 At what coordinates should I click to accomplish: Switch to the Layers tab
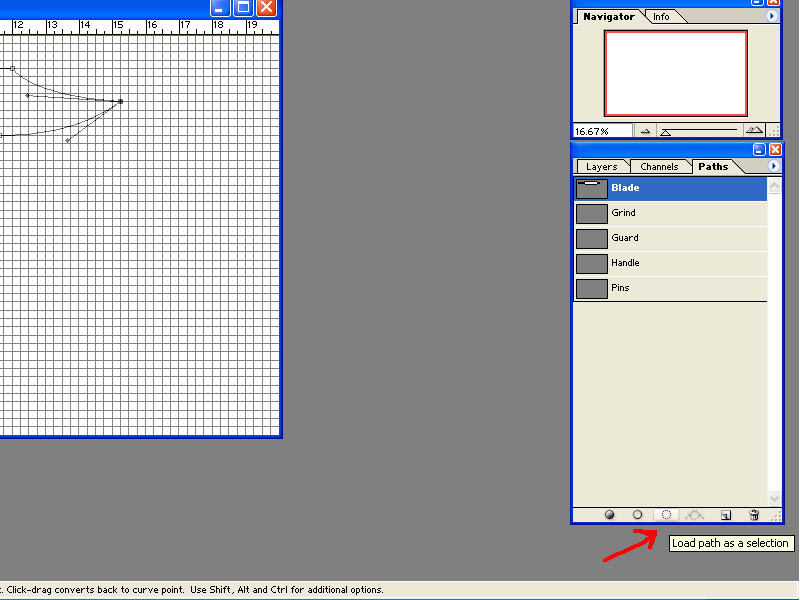pyautogui.click(x=602, y=167)
